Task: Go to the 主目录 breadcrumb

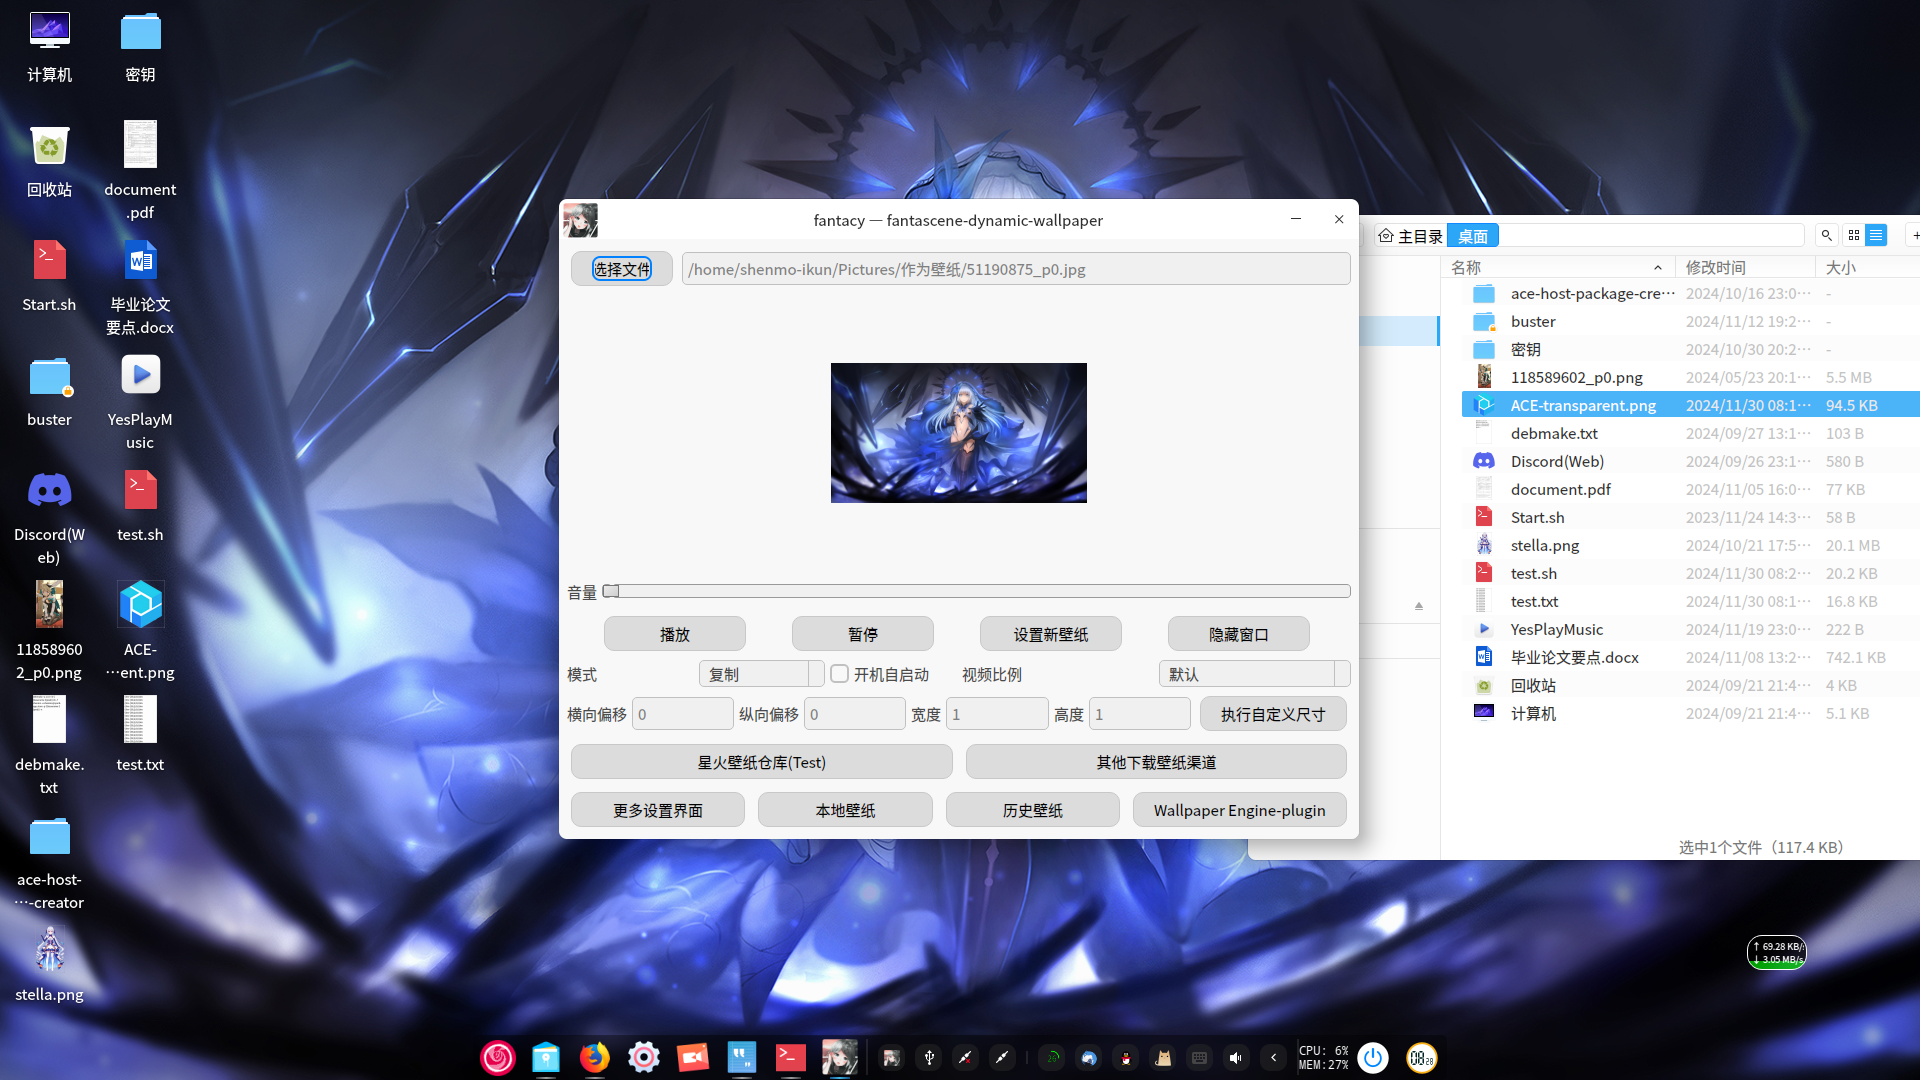Action: tap(1410, 236)
